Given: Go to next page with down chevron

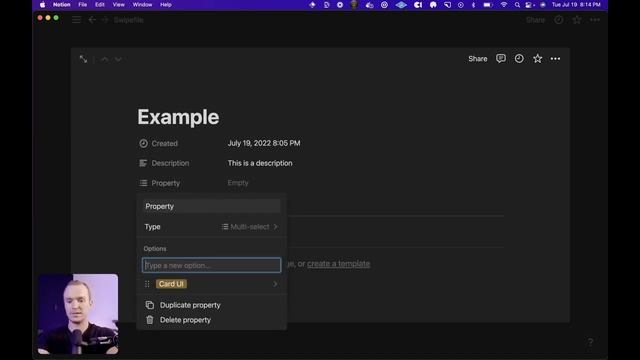Looking at the screenshot, I should (x=118, y=60).
